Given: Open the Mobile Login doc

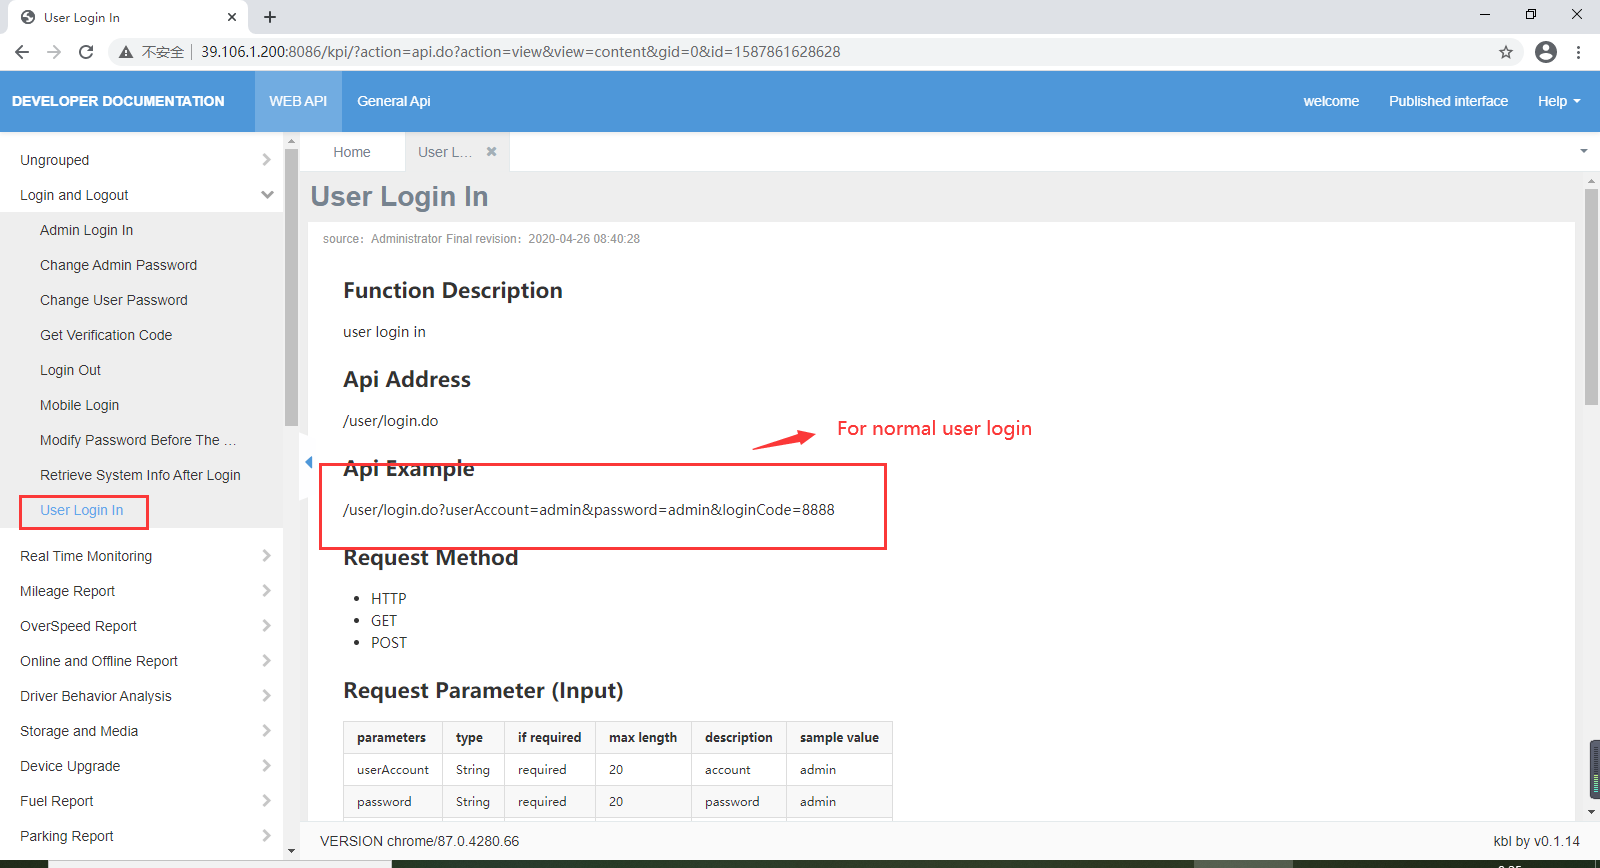Looking at the screenshot, I should coord(80,405).
